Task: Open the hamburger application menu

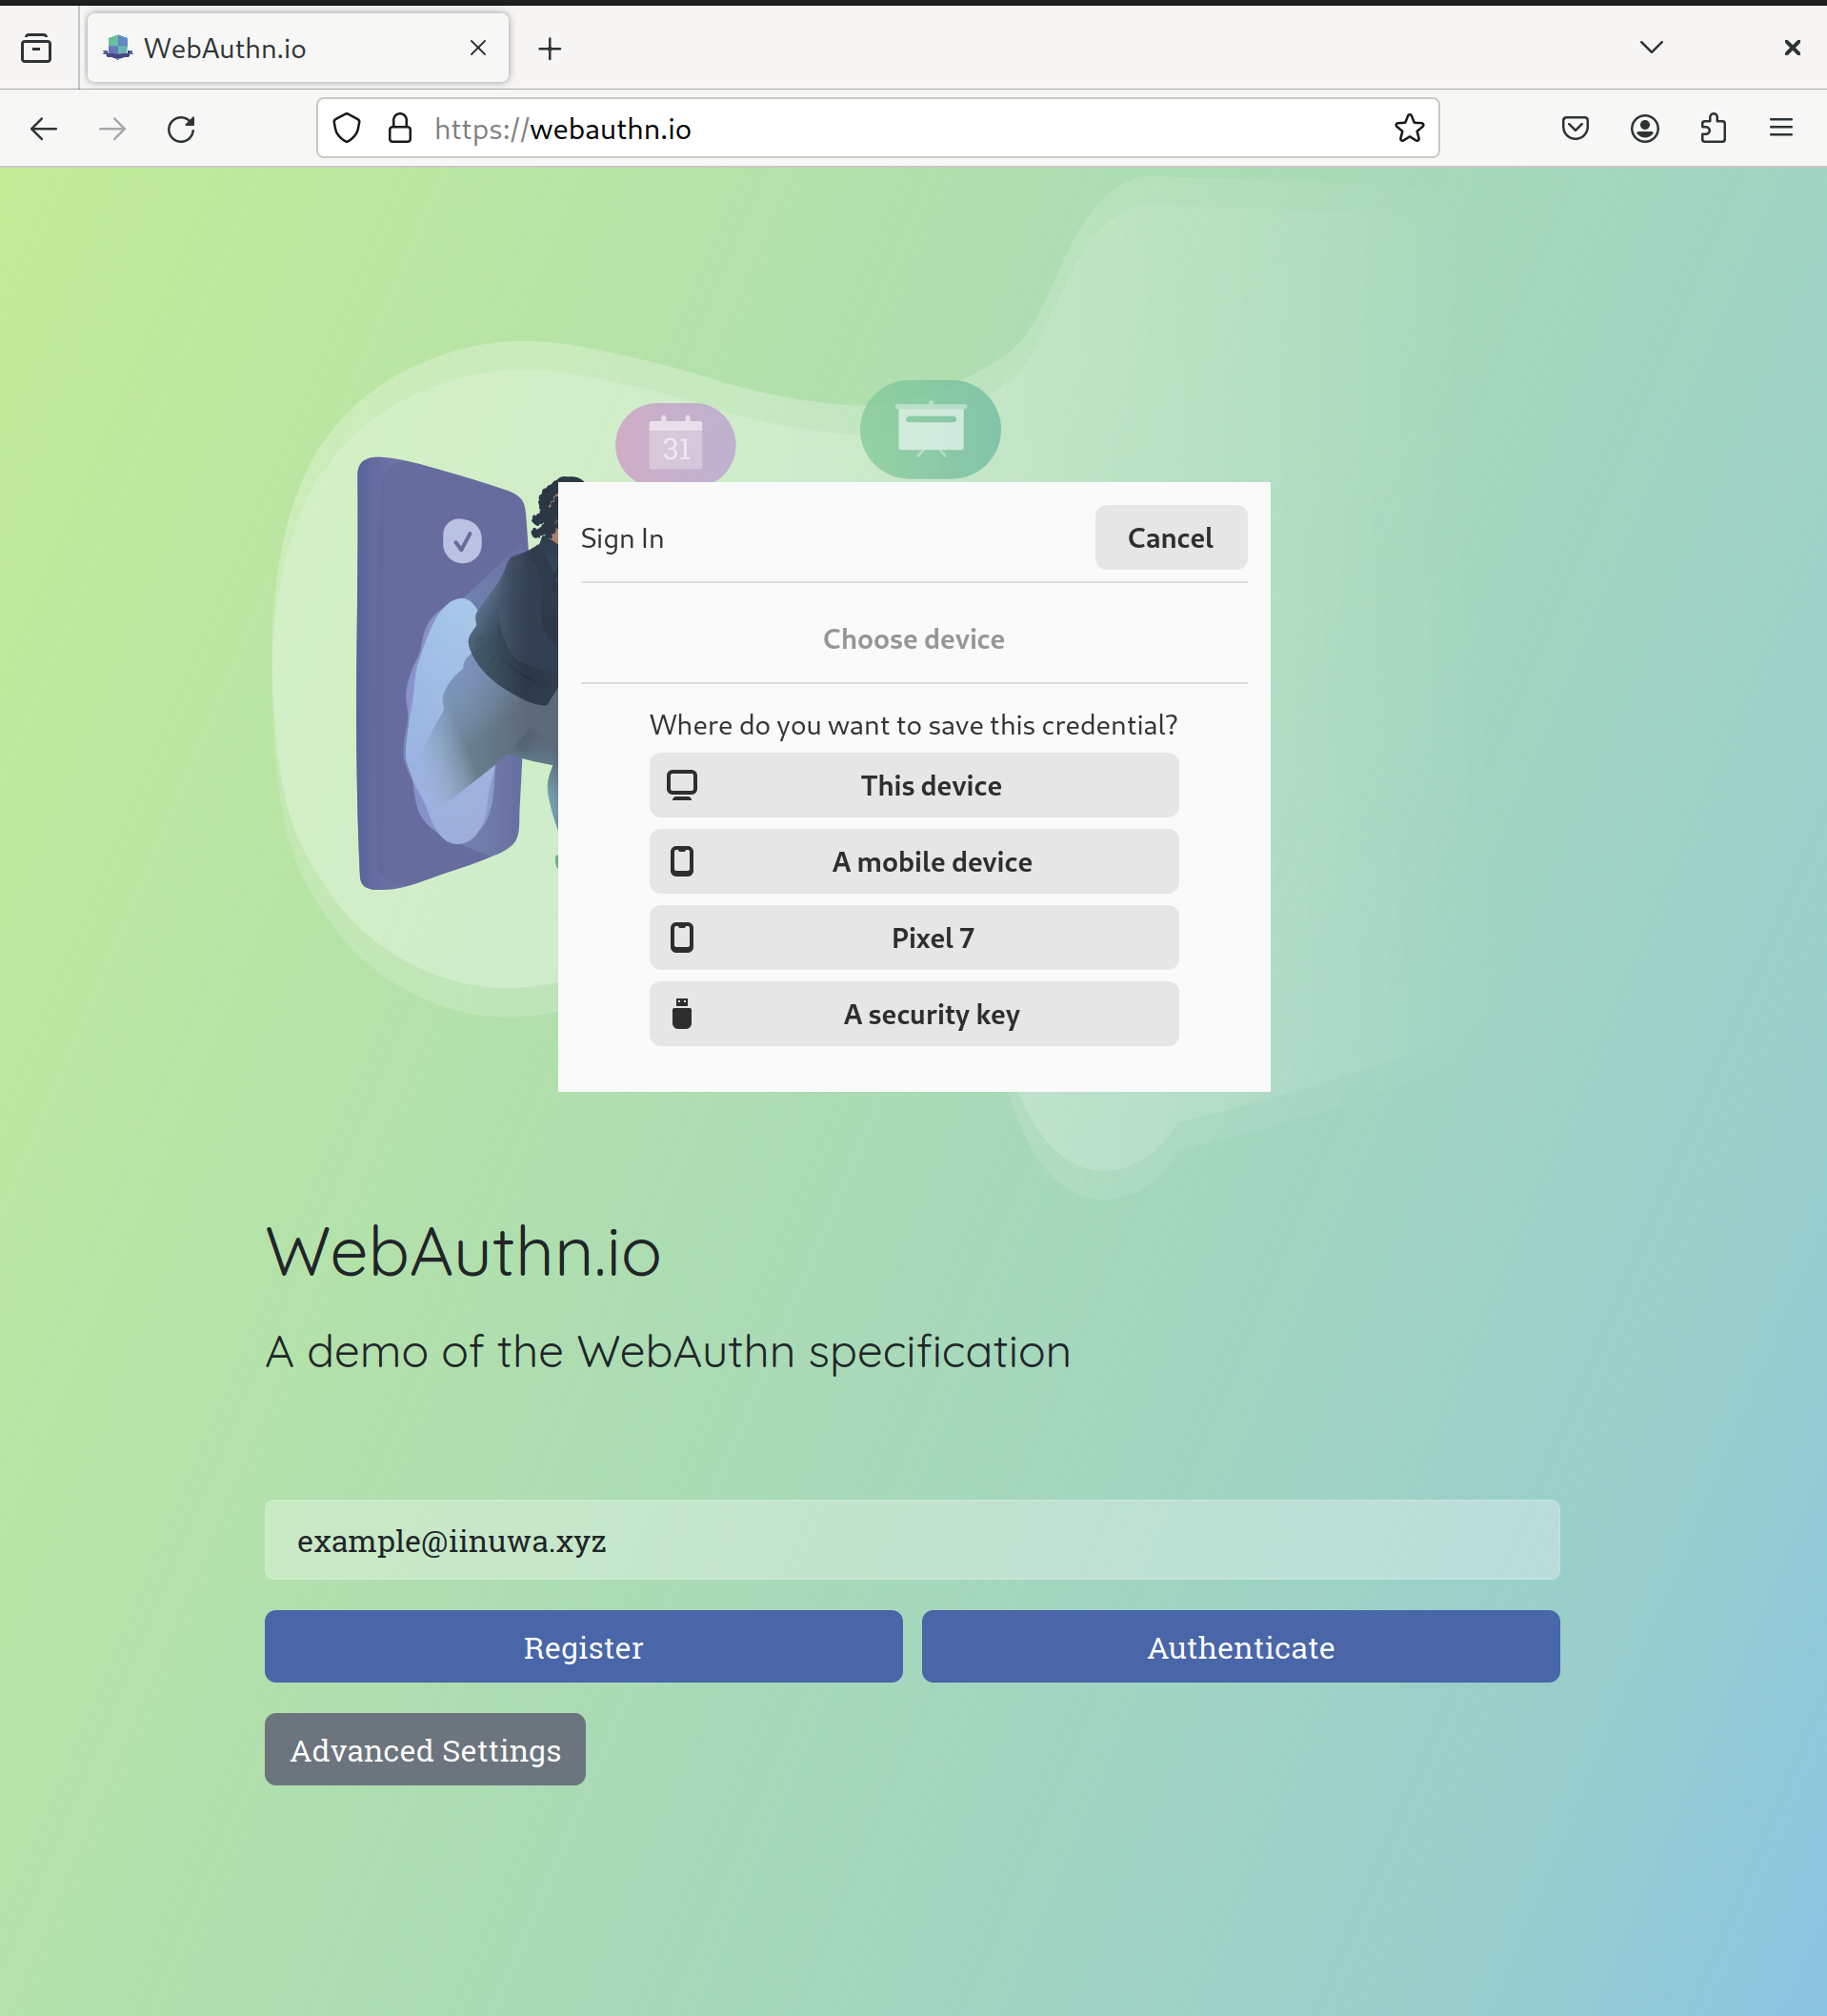Action: click(x=1781, y=128)
